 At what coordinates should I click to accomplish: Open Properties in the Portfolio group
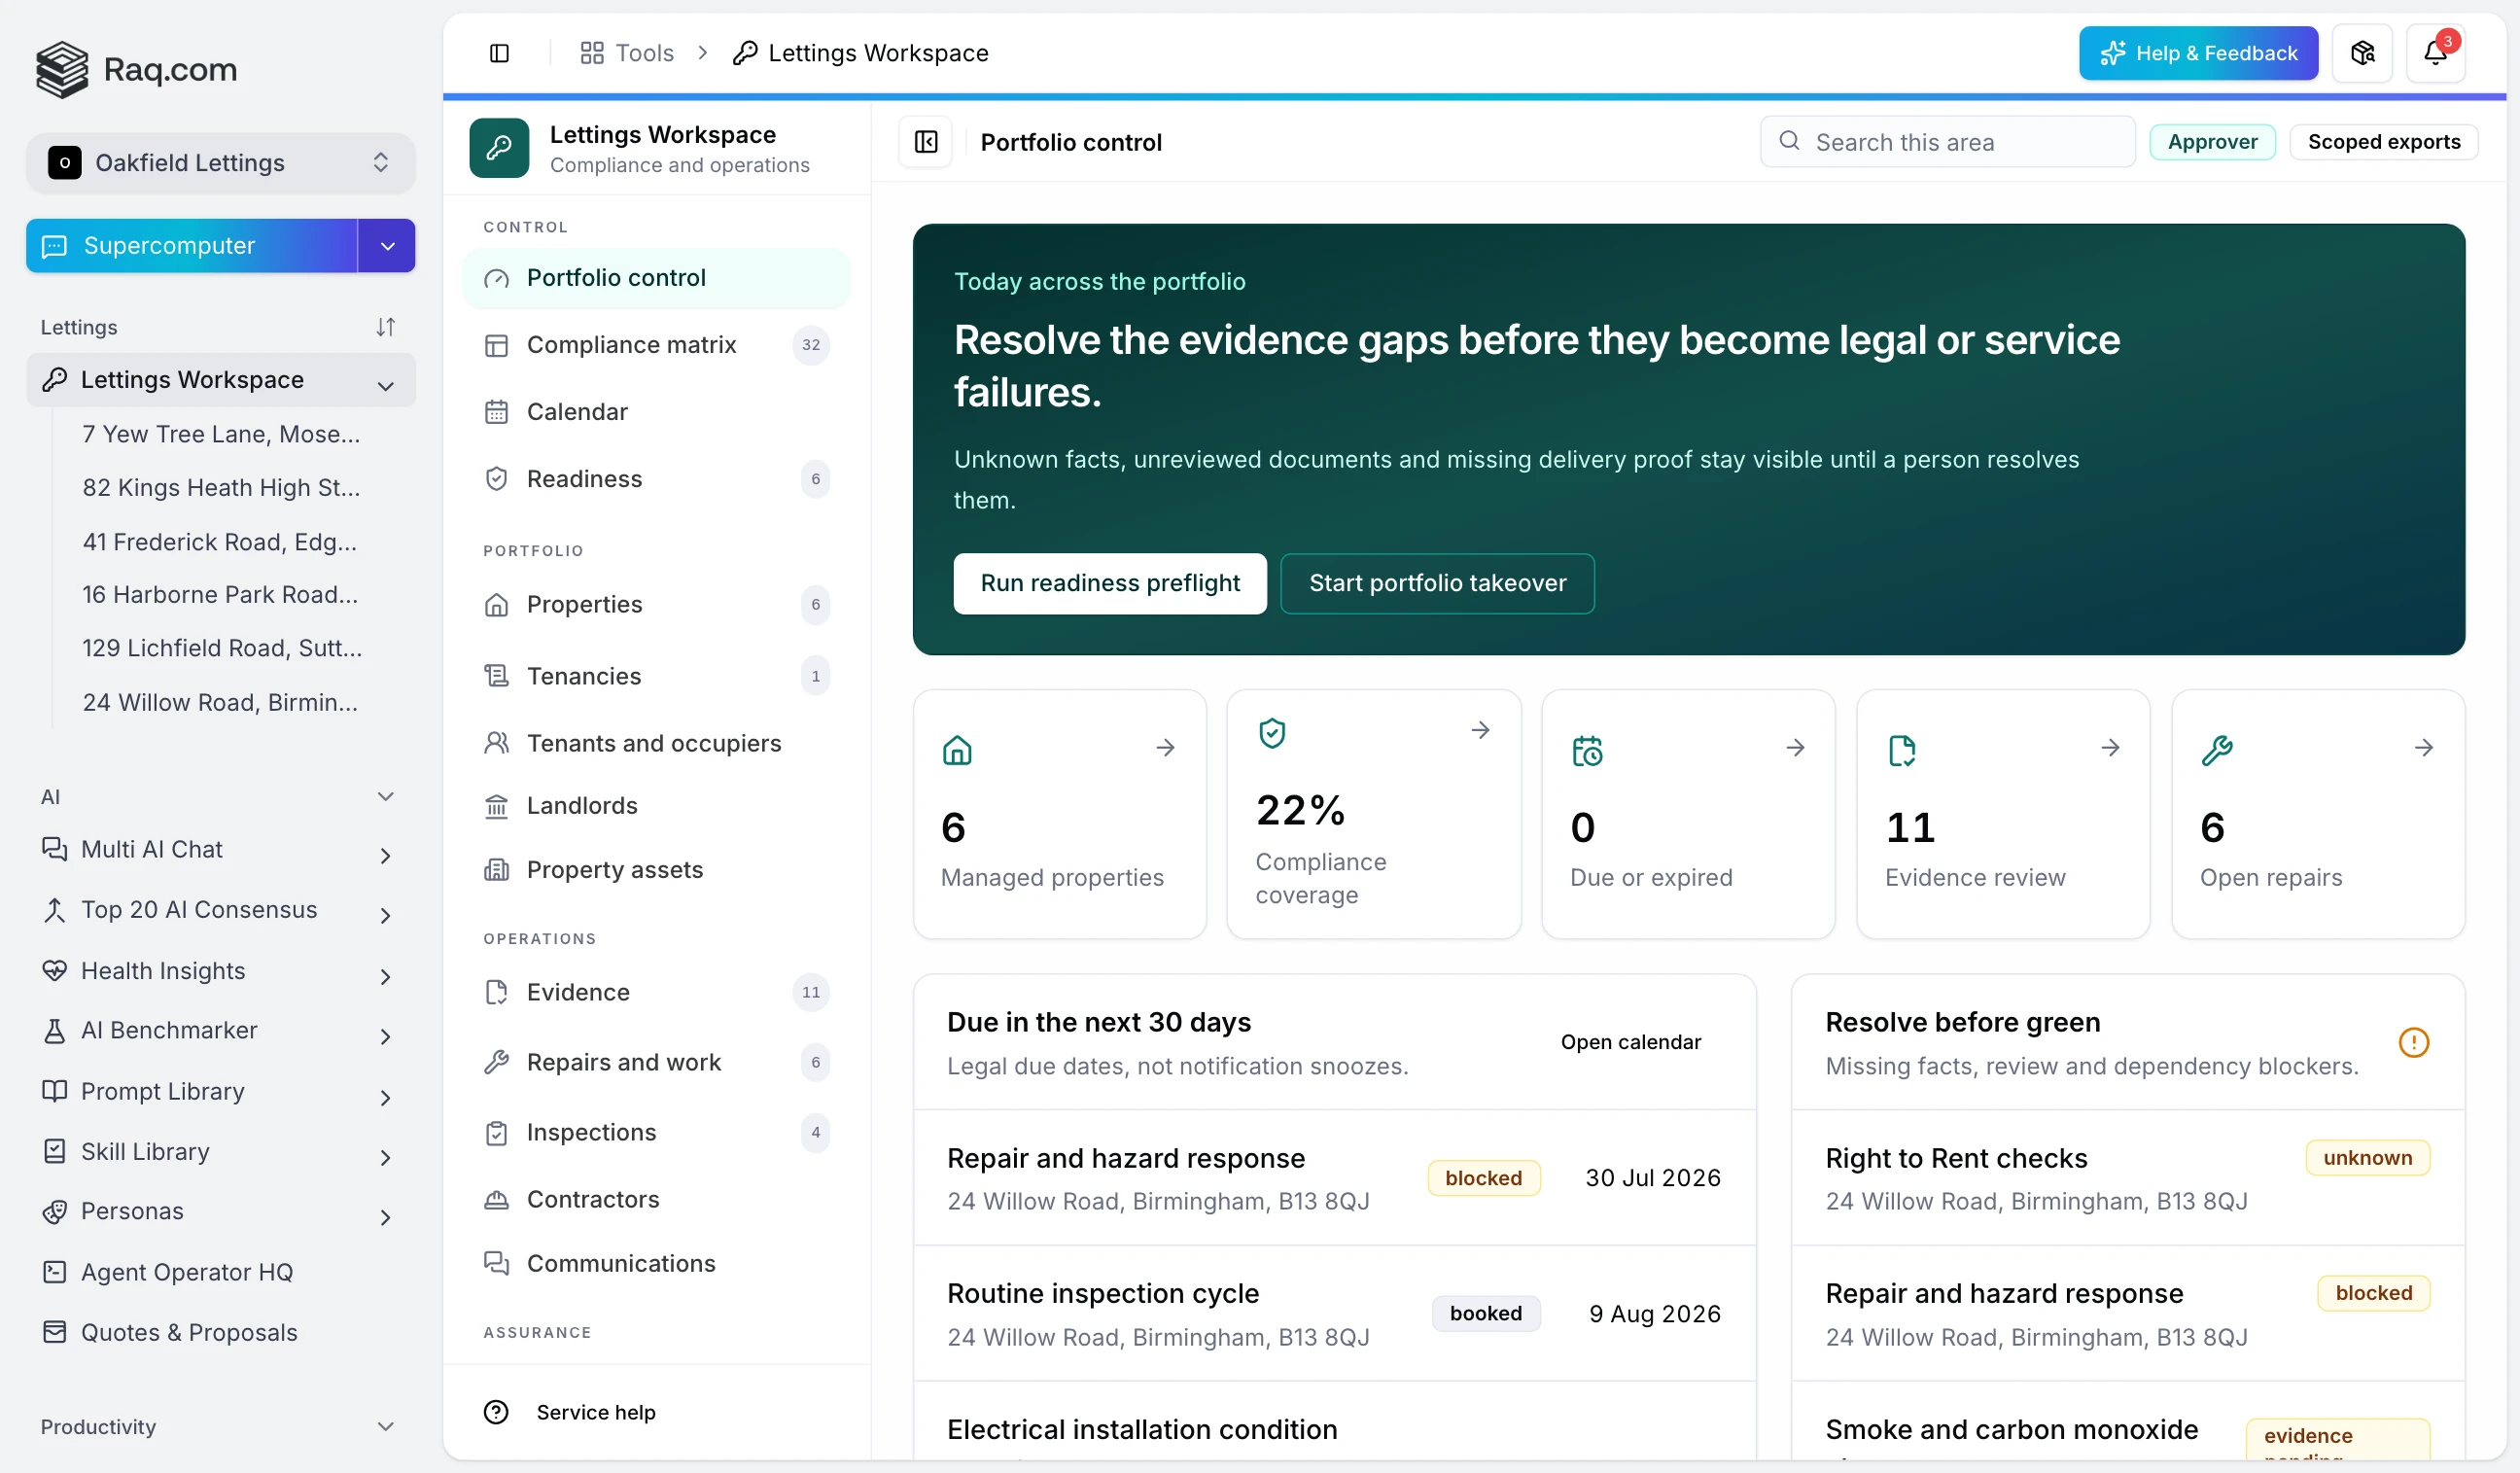[x=656, y=605]
